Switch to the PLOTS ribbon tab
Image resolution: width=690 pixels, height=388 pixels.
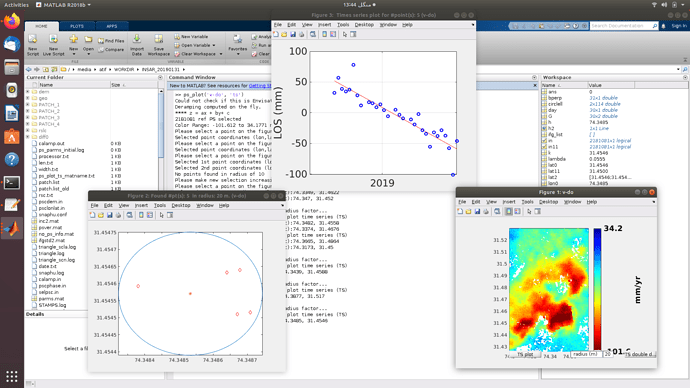click(77, 26)
